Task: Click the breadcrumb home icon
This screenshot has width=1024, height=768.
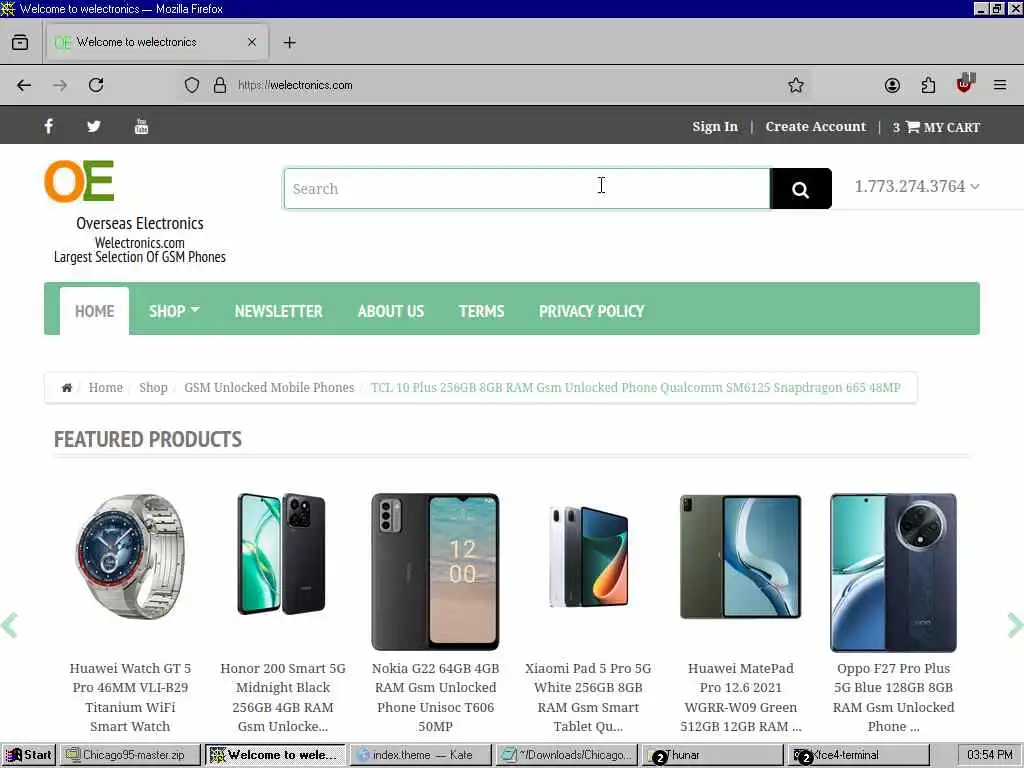Action: point(67,388)
